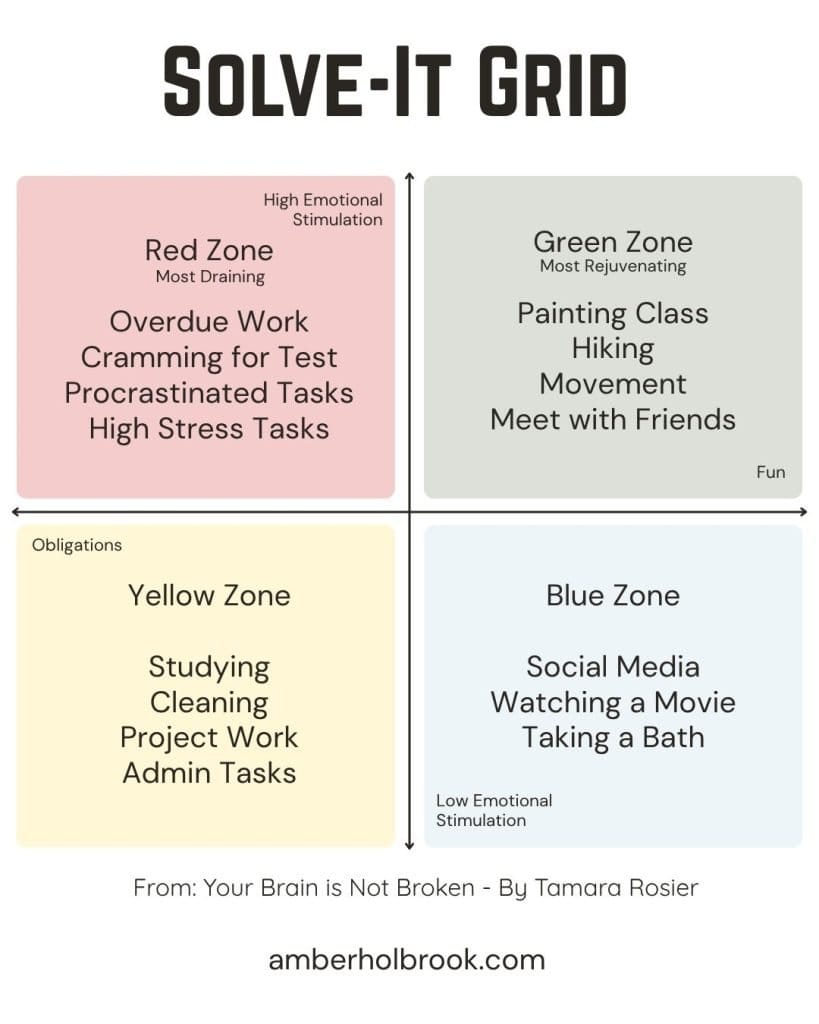The height and width of the screenshot is (1024, 819).
Task: Click the Solve-It Grid title
Action: 394,82
